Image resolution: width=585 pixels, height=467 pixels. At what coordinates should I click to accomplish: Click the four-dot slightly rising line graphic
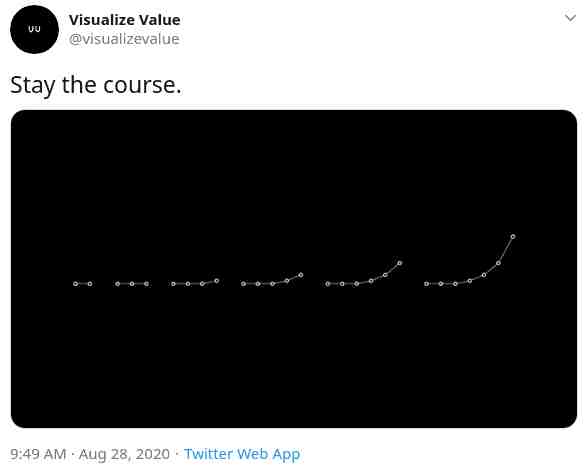(x=195, y=282)
